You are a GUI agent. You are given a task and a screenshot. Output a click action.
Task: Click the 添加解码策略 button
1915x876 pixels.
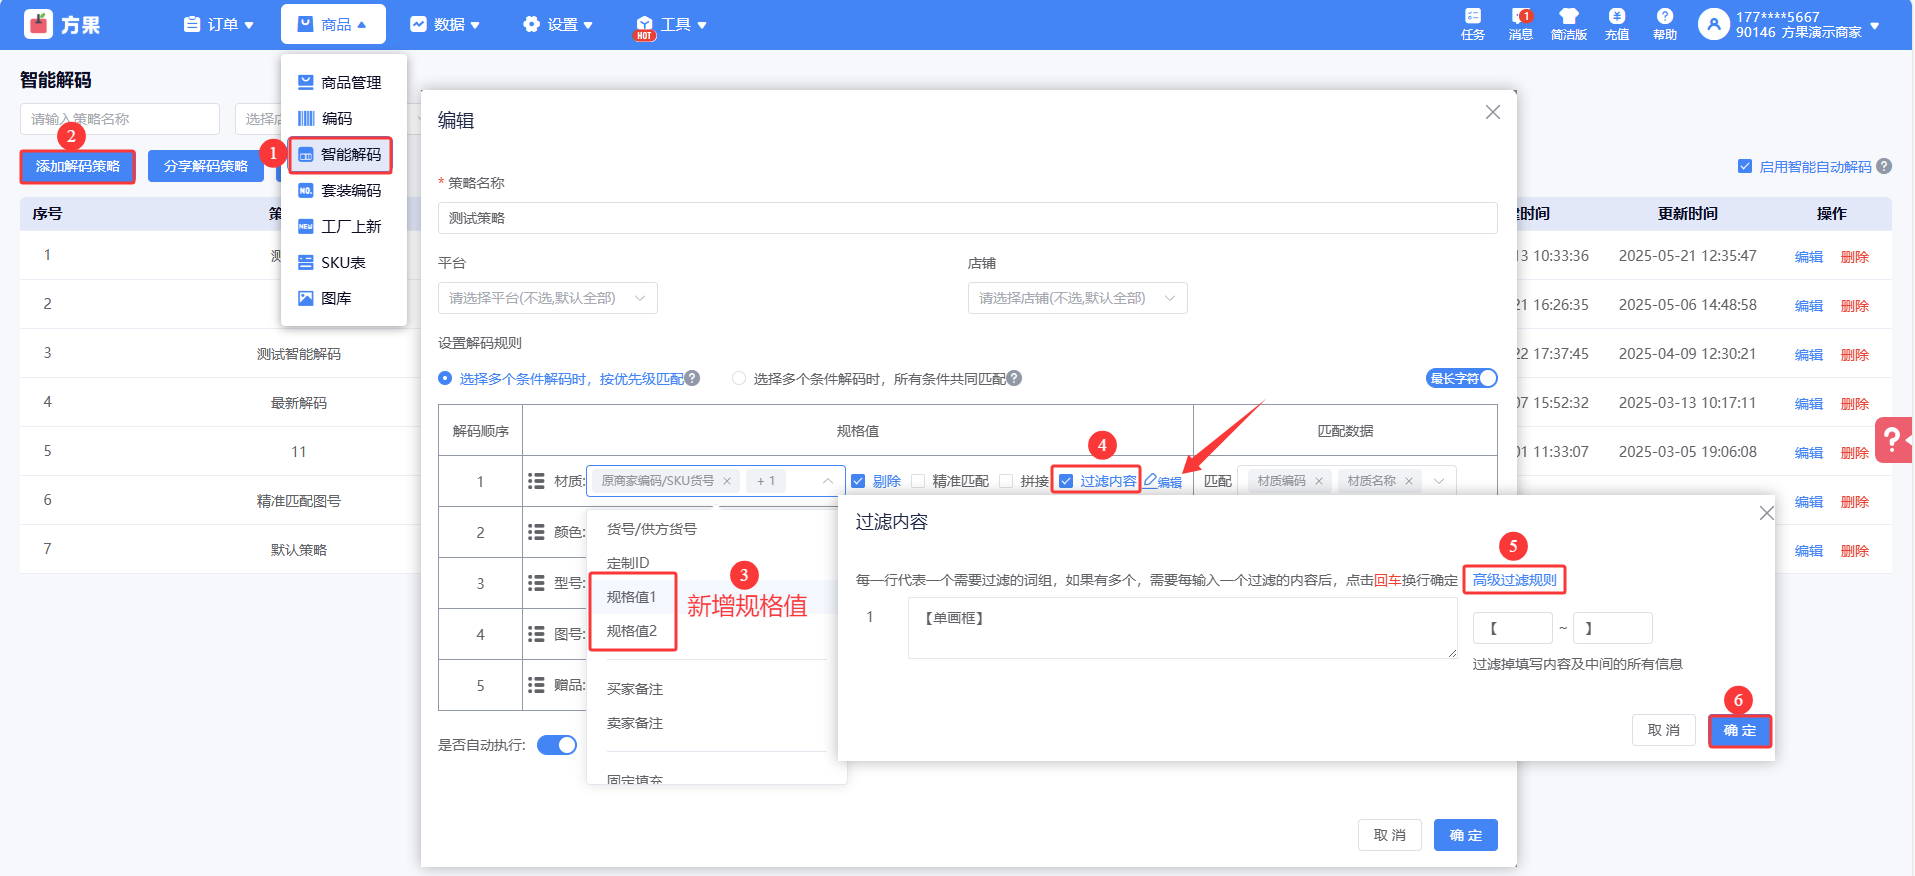pos(77,166)
